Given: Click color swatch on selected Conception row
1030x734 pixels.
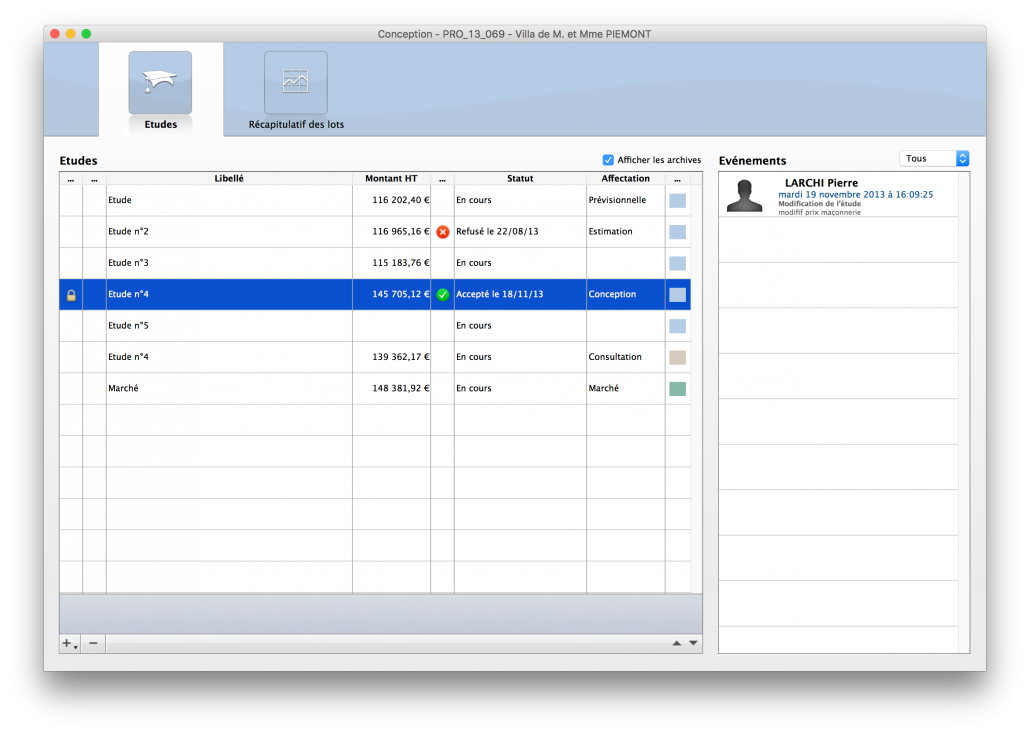Looking at the screenshot, I should 677,295.
